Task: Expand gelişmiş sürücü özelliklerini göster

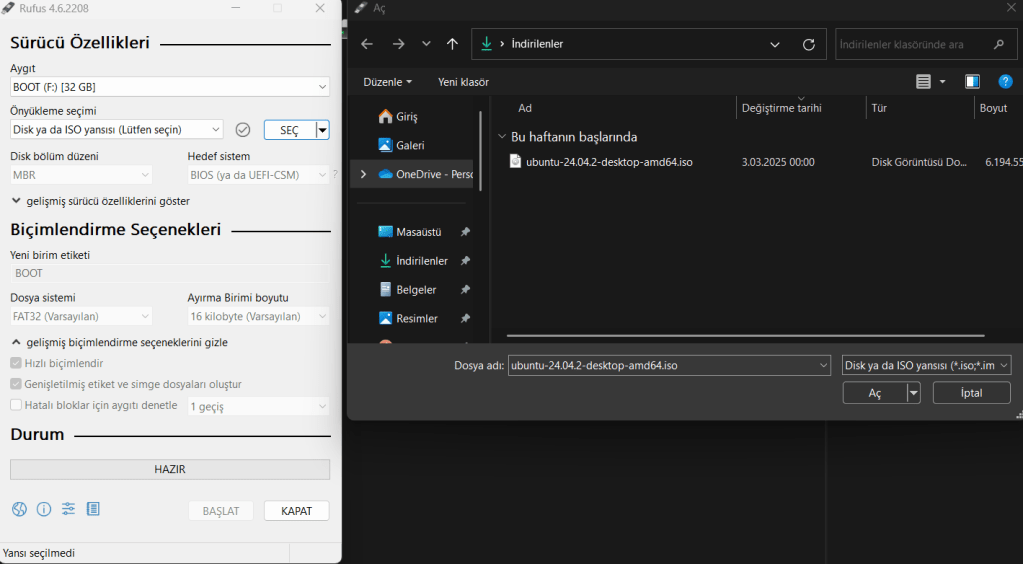Action: pyautogui.click(x=100, y=201)
